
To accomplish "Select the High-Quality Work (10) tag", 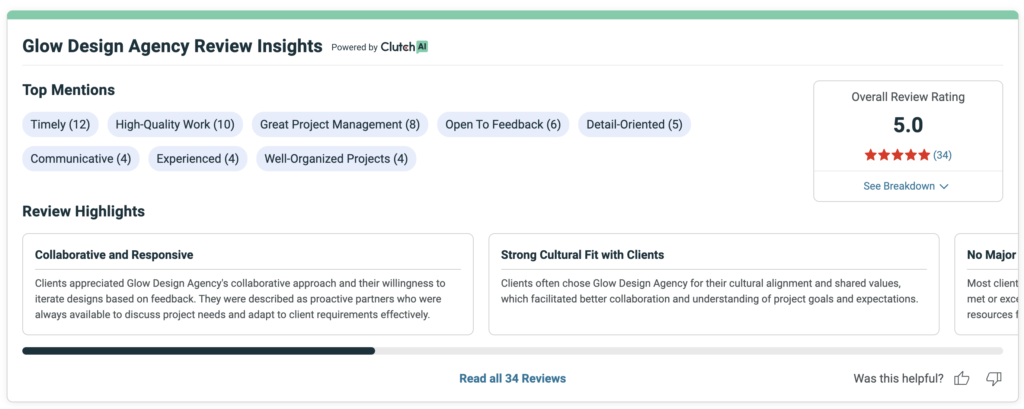I will click(x=174, y=125).
